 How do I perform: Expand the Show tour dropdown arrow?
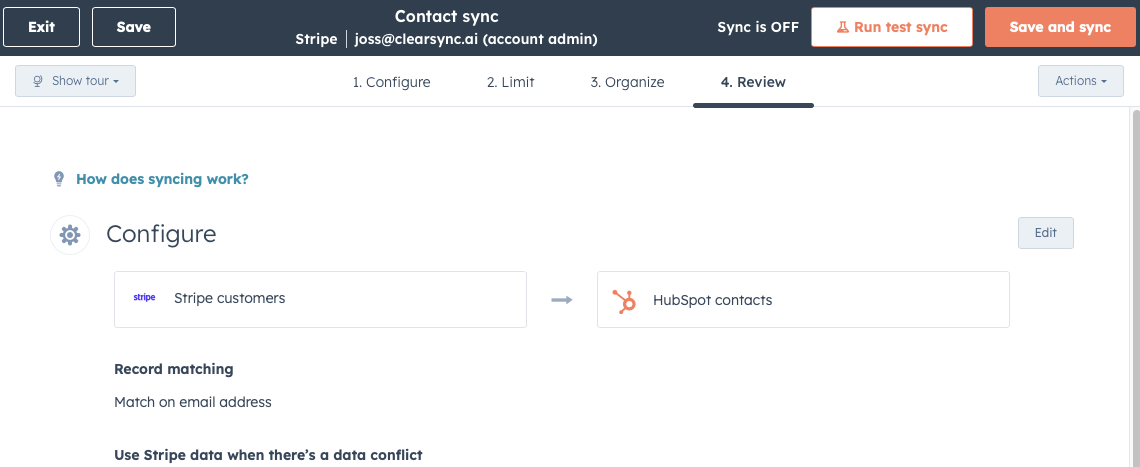[116, 82]
